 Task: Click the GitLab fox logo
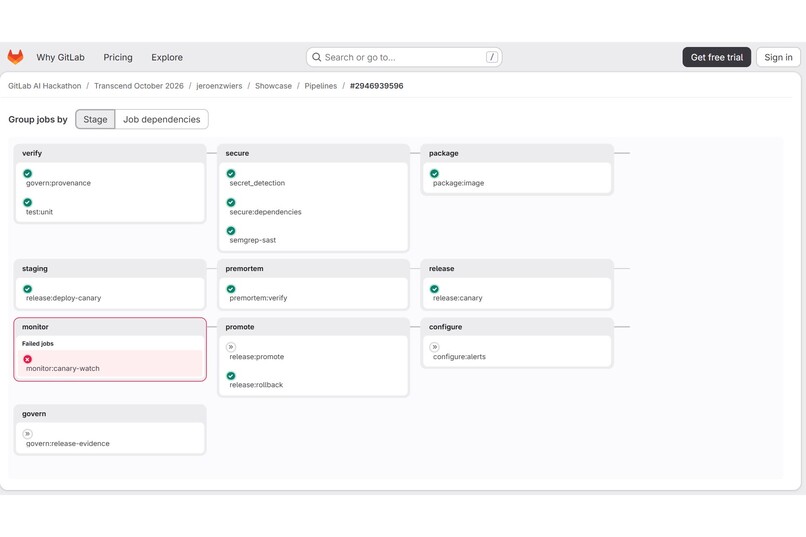(15, 57)
